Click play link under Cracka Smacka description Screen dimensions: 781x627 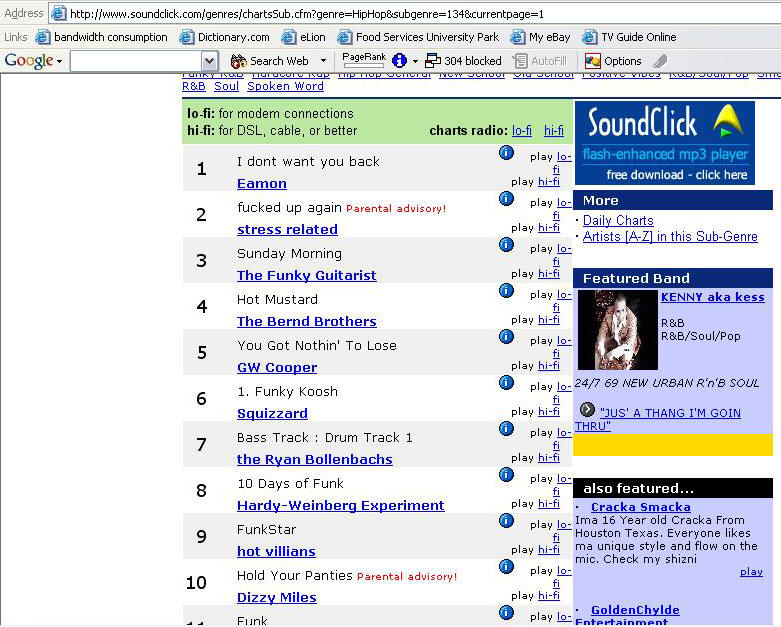[752, 572]
